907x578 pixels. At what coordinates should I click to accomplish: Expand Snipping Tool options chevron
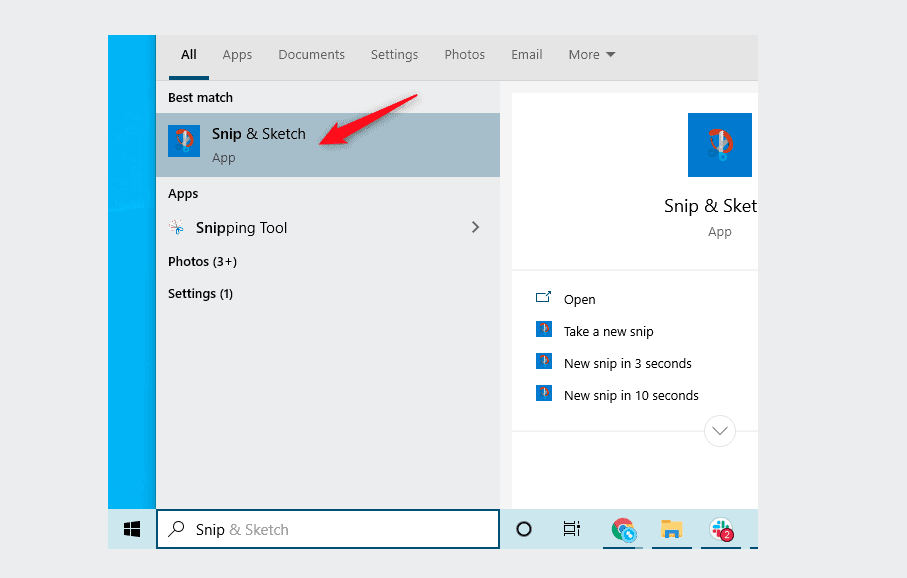[475, 228]
